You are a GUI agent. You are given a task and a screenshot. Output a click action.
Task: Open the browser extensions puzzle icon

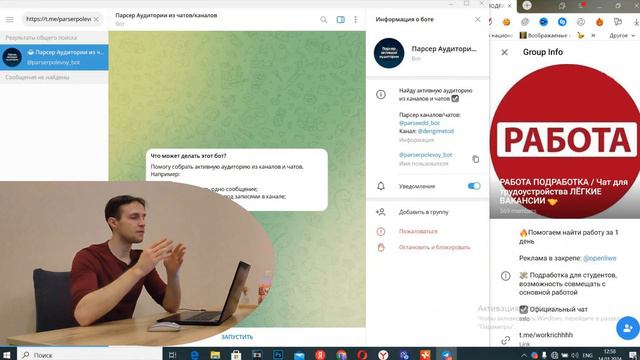point(618,22)
